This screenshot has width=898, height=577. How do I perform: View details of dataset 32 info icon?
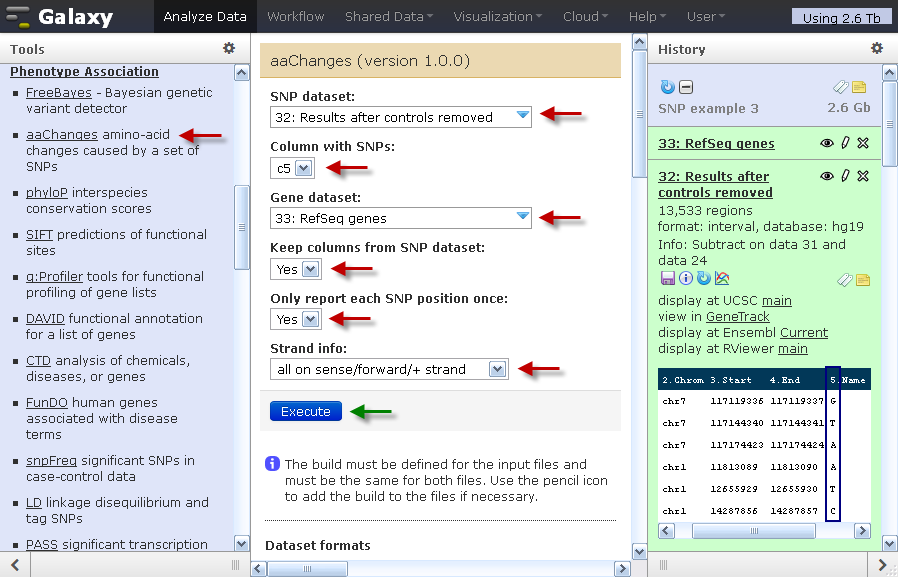pos(686,278)
